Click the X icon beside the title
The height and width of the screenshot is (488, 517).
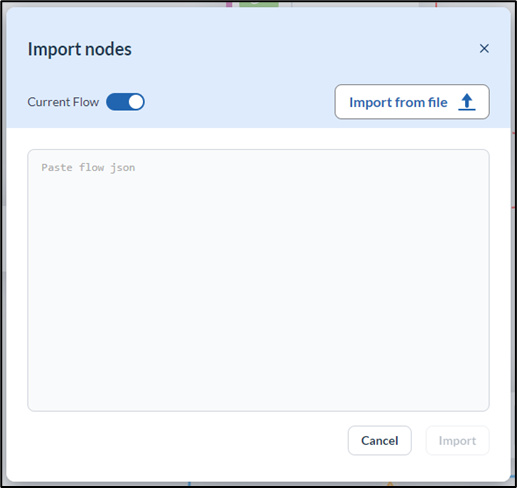[x=484, y=49]
